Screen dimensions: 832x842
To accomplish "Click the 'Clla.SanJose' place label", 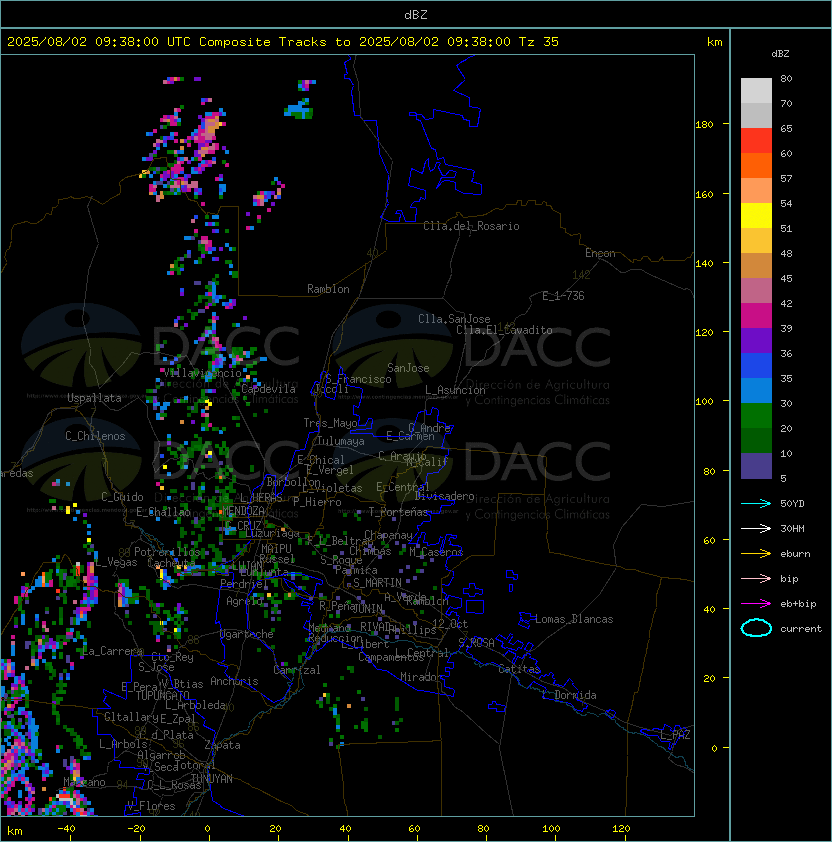I will click(x=454, y=319).
